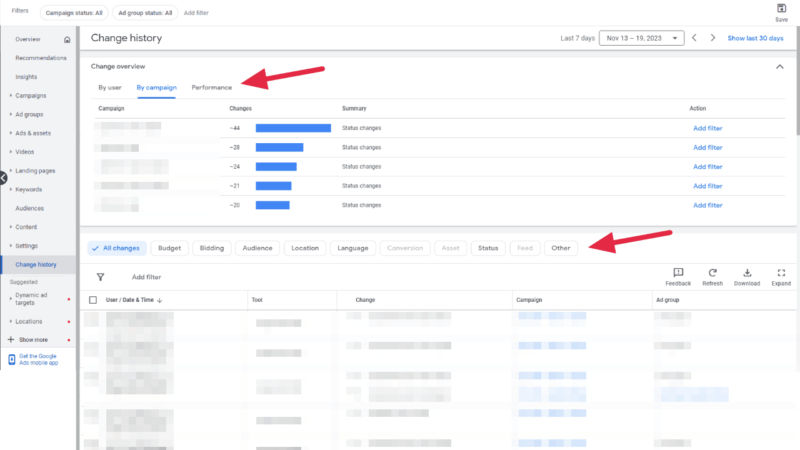Click the ~20 changes blue bar
The width and height of the screenshot is (800, 450).
point(272,205)
